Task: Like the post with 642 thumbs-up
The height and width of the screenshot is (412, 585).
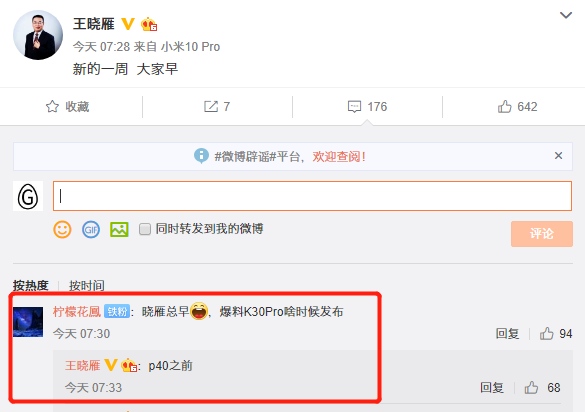Action: [504, 106]
